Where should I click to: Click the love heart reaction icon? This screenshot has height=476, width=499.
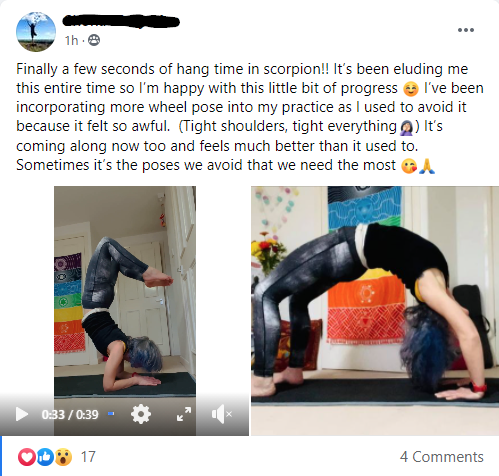[x=26, y=457]
